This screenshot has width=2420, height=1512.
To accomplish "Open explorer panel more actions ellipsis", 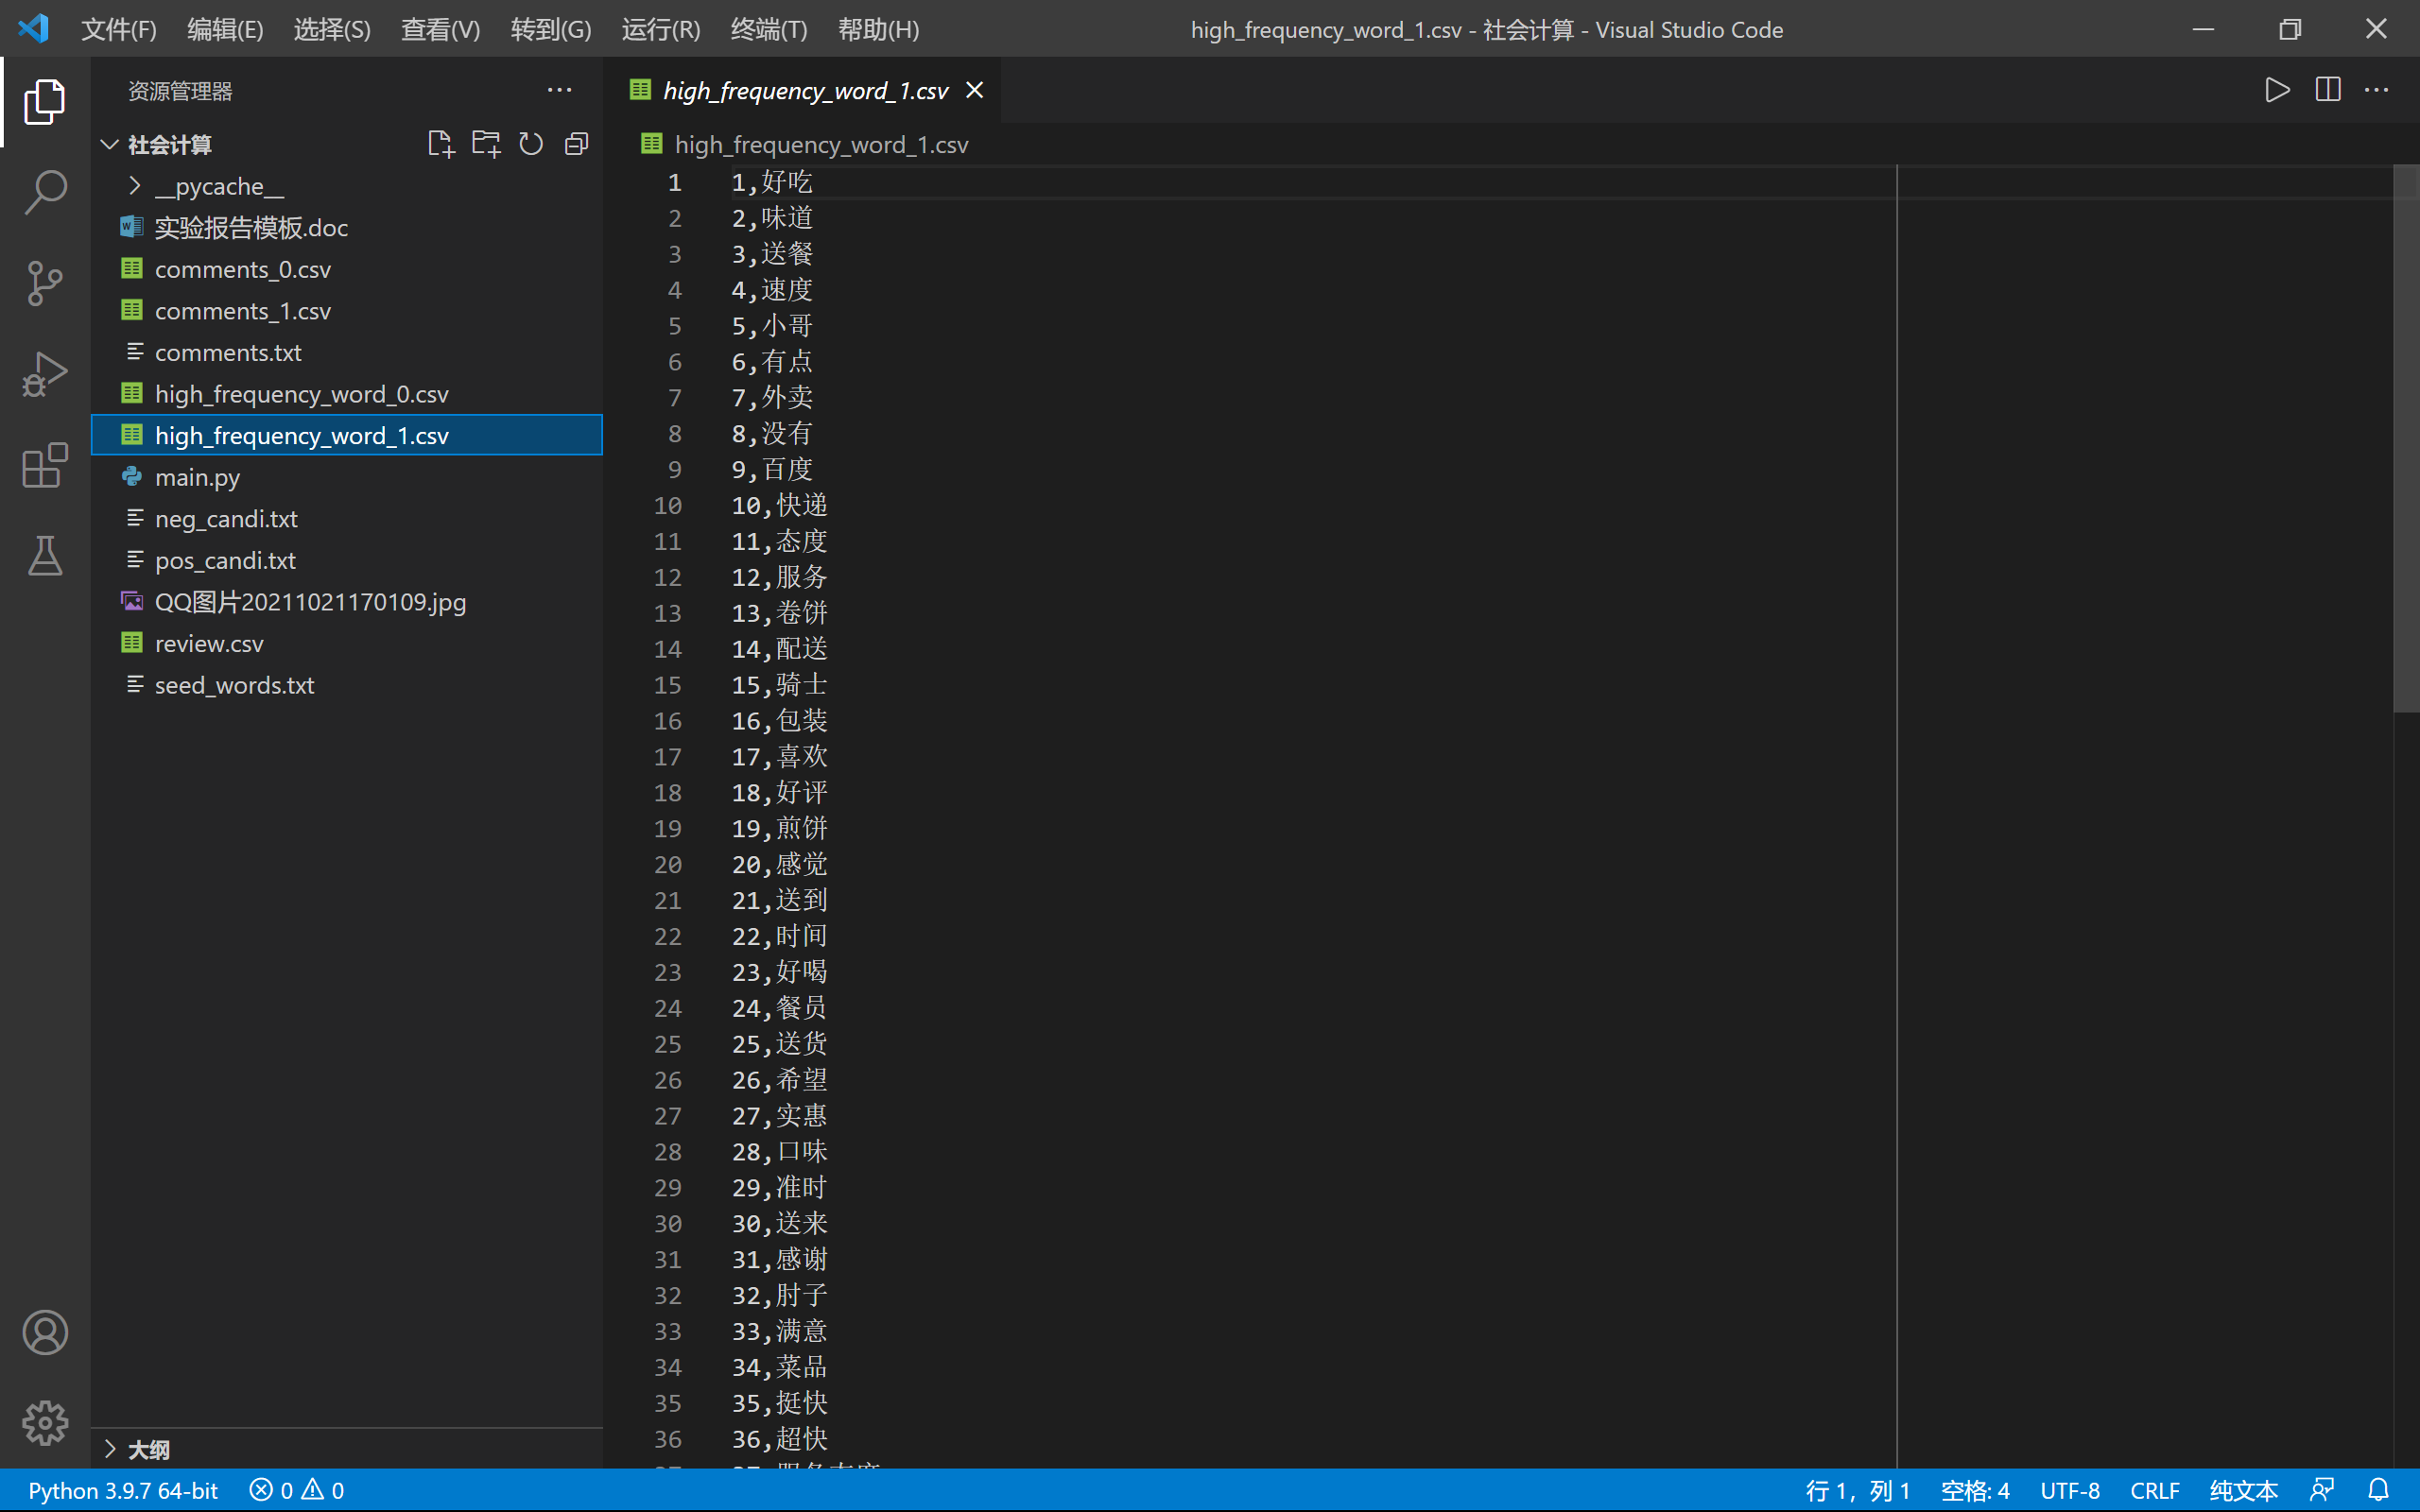I will 559,91.
